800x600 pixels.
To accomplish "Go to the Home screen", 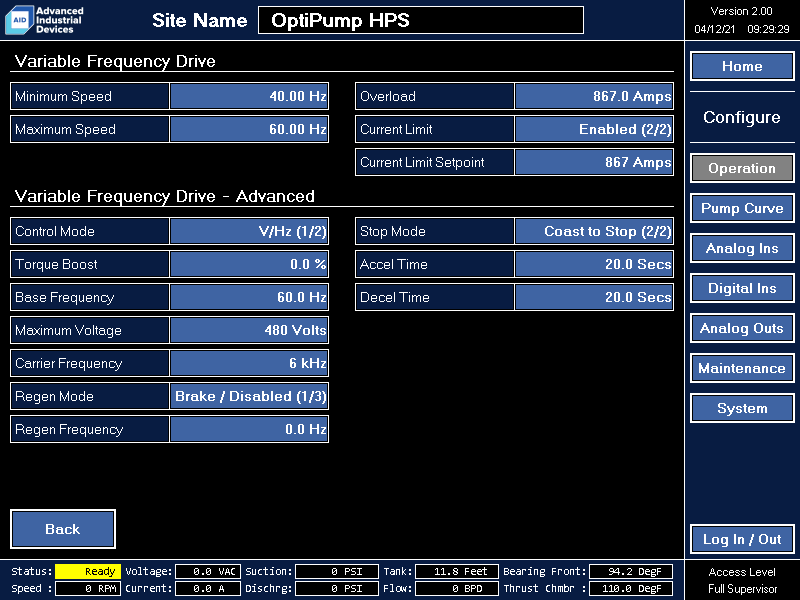I will 742,66.
